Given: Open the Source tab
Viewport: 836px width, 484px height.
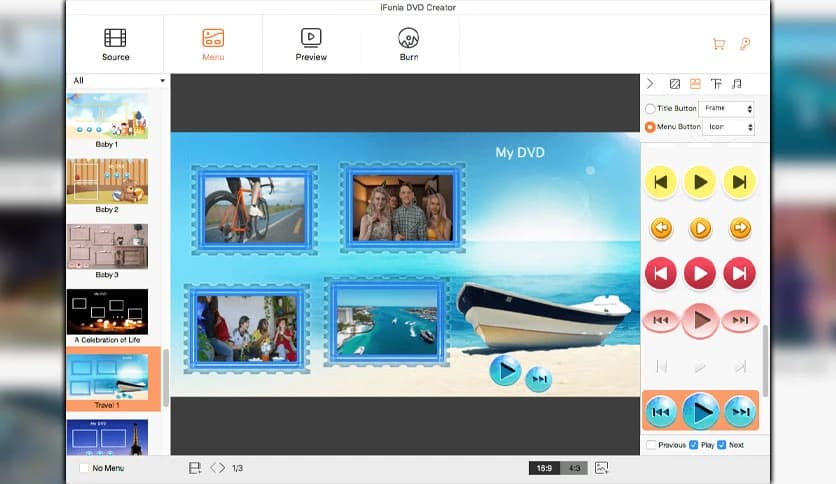Looking at the screenshot, I should click(x=115, y=44).
